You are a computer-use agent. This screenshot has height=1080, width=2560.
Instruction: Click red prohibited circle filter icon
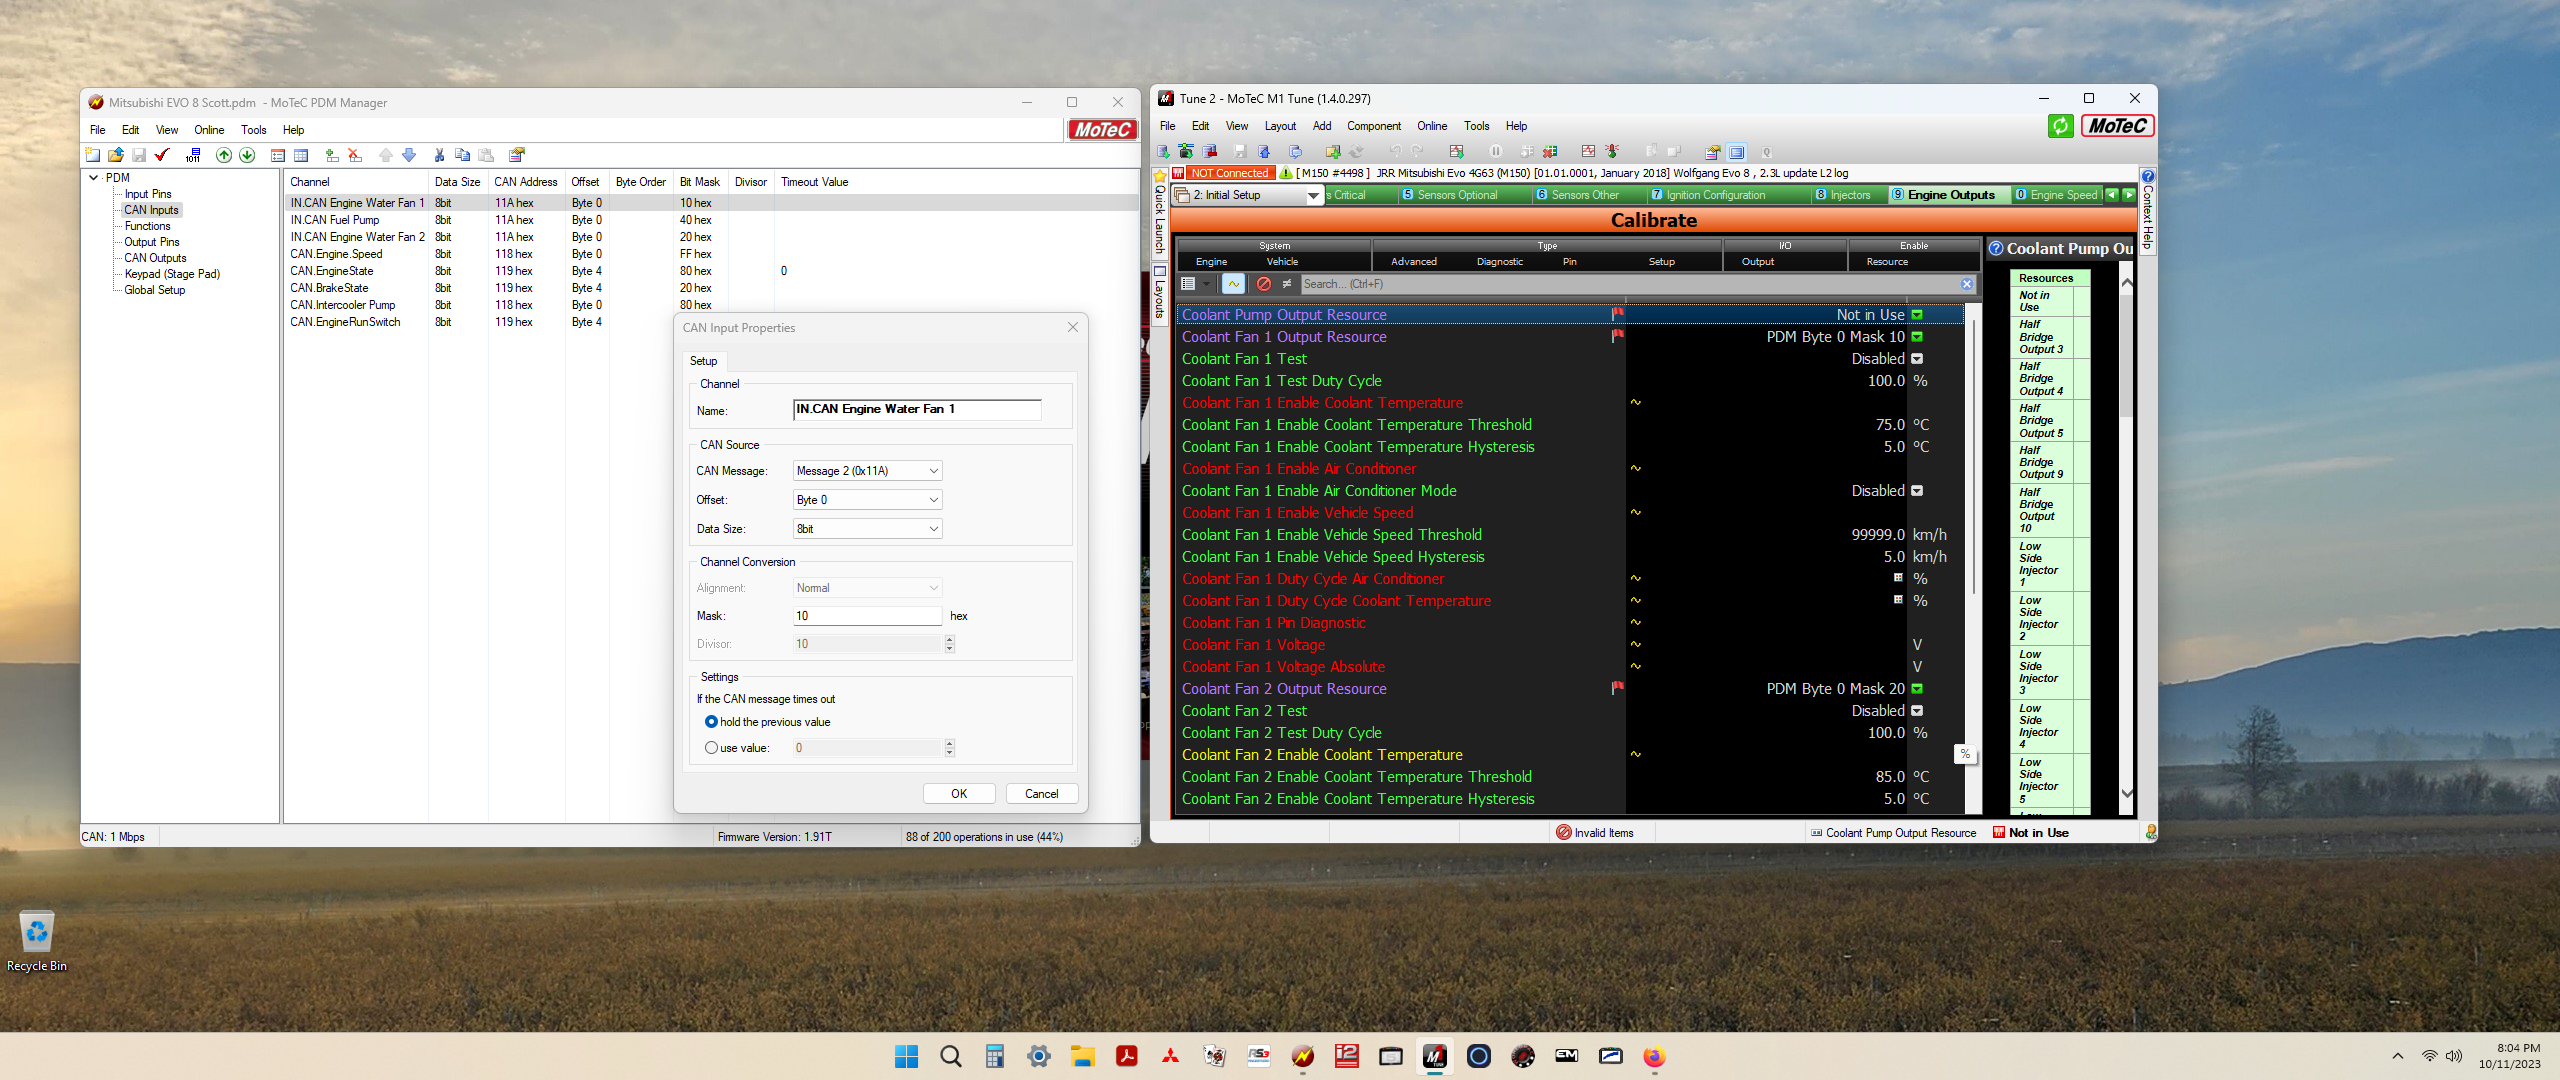click(x=1264, y=284)
